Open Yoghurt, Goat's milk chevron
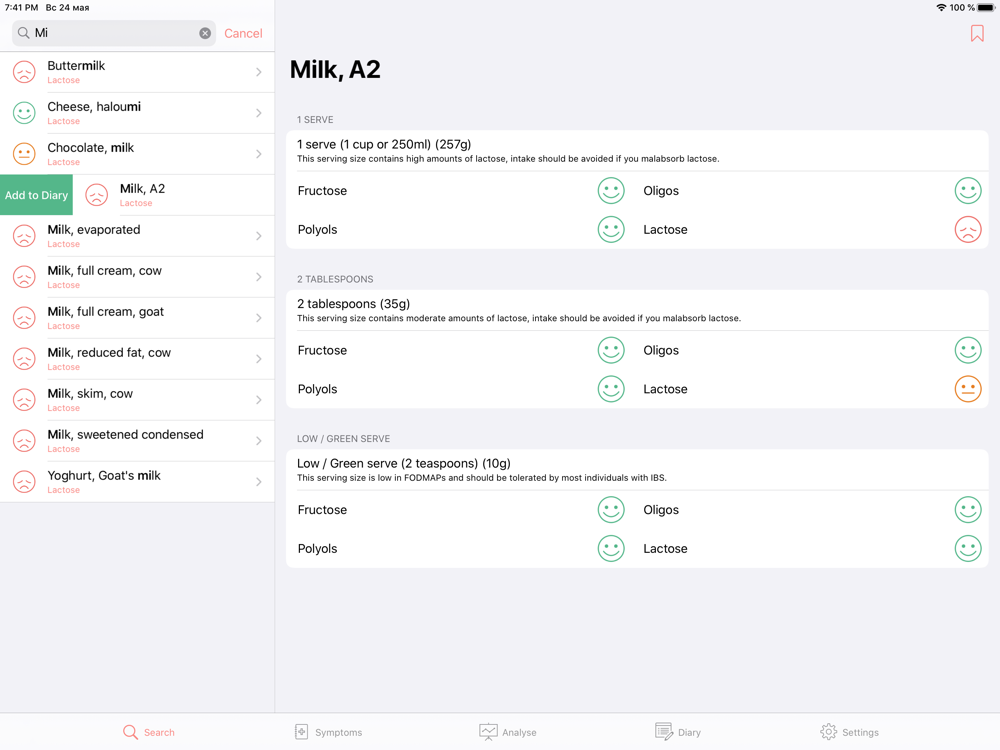The image size is (1000, 750). coord(259,482)
